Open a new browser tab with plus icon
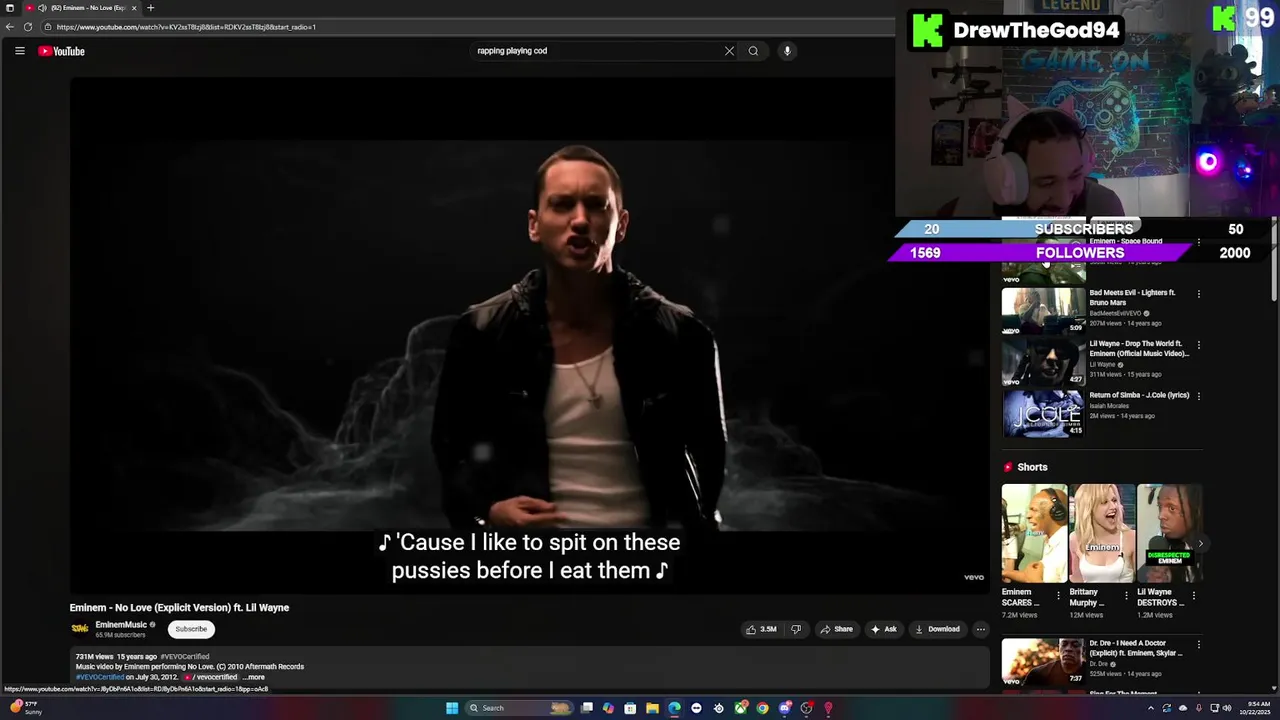 click(x=150, y=8)
